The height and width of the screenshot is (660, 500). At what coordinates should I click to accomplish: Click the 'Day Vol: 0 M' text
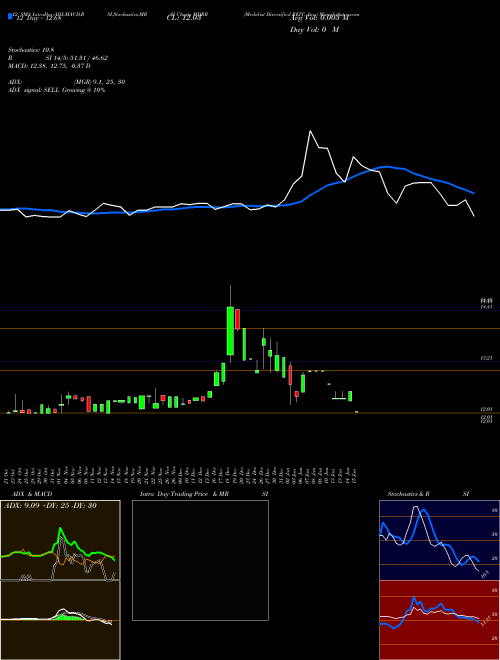click(314, 30)
